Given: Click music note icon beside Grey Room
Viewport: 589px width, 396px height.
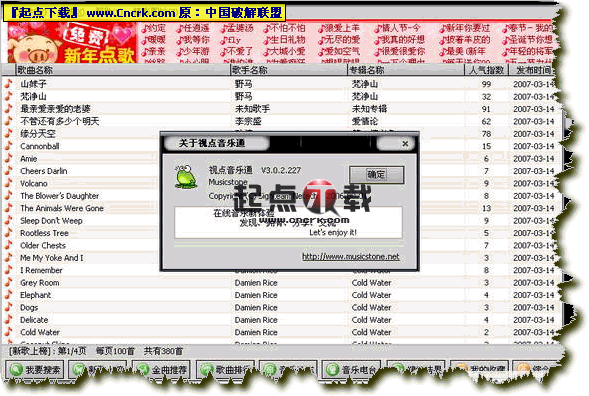Looking at the screenshot, I should (x=8, y=282).
